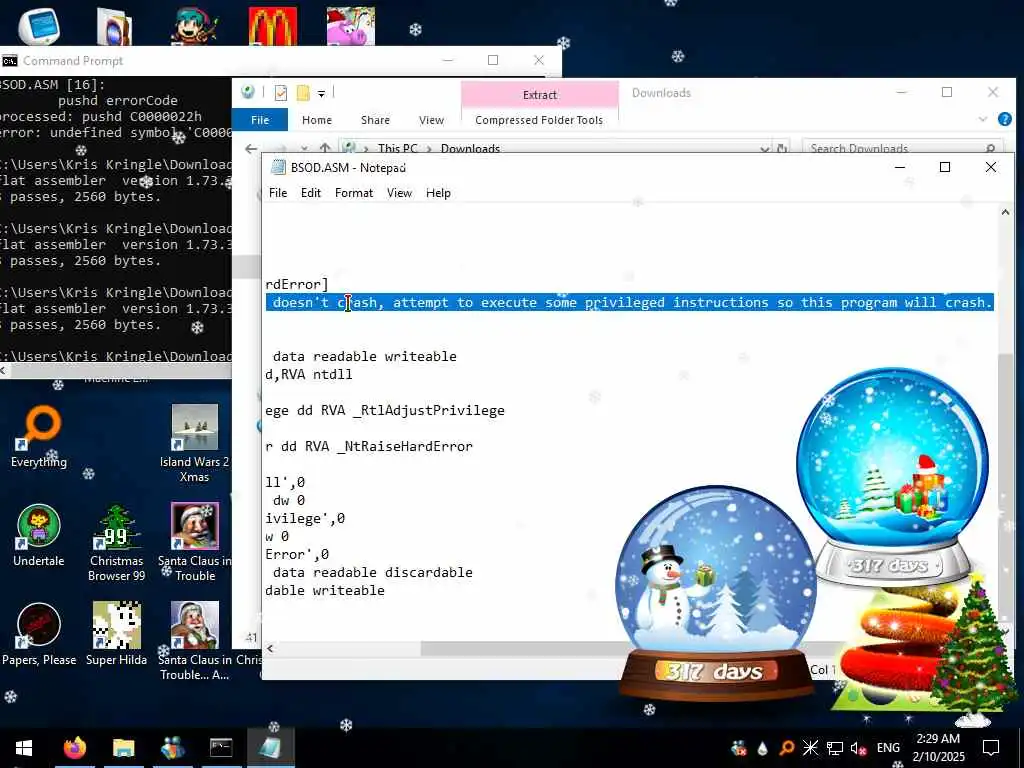Open File Explorer from the taskbar
Screen dimensions: 1024x768
click(123, 748)
